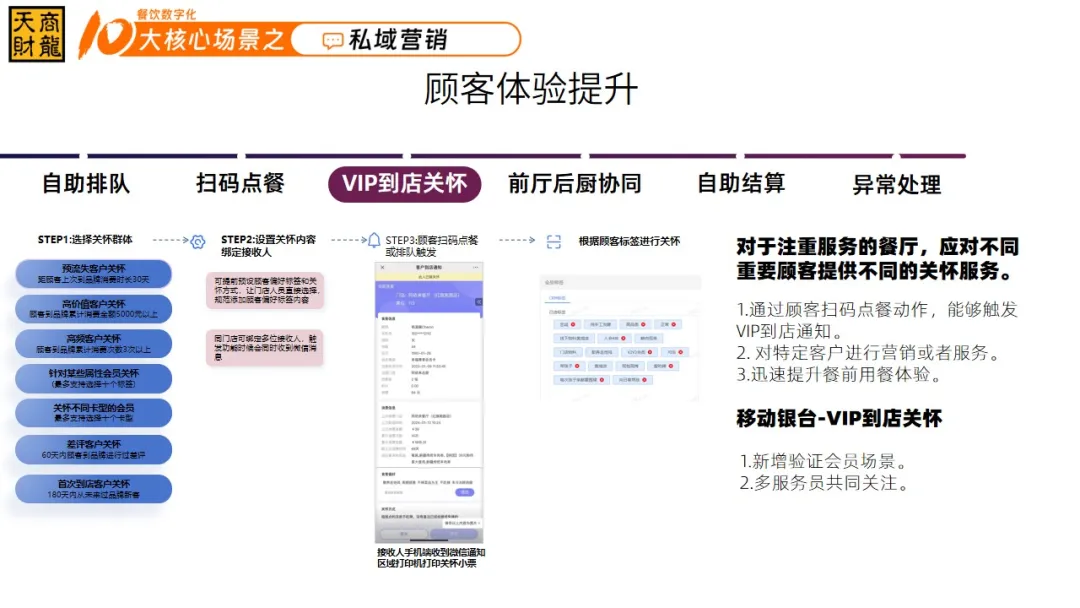Image resolution: width=1080 pixels, height=608 pixels.
Task: Choose the 高价值客户关怀 group
Action: point(94,308)
